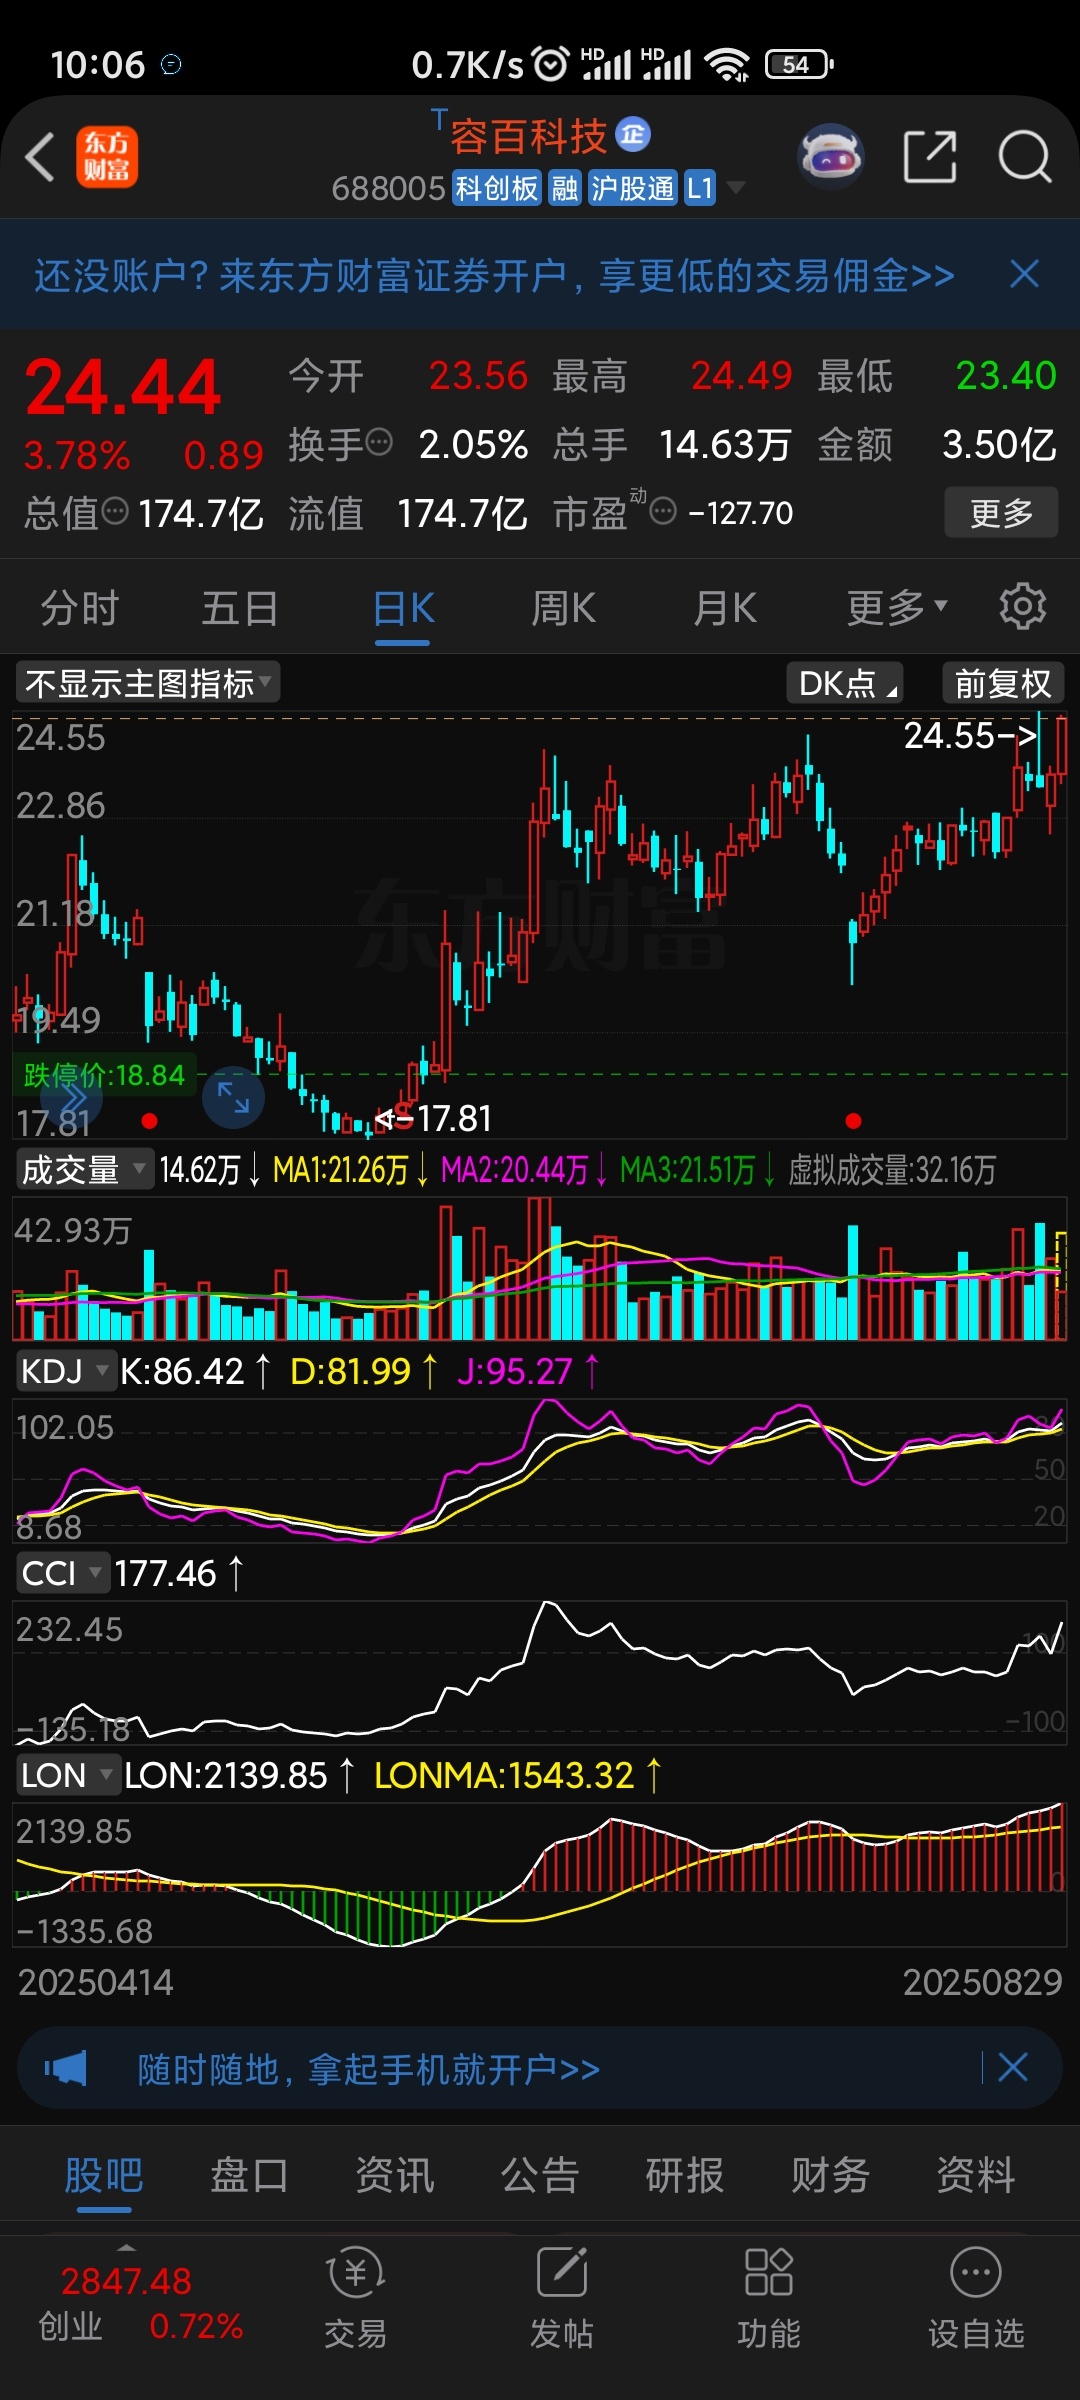Screen dimensions: 1080x2400
Task: Expand 更多 chart period dropdown
Action: point(897,607)
